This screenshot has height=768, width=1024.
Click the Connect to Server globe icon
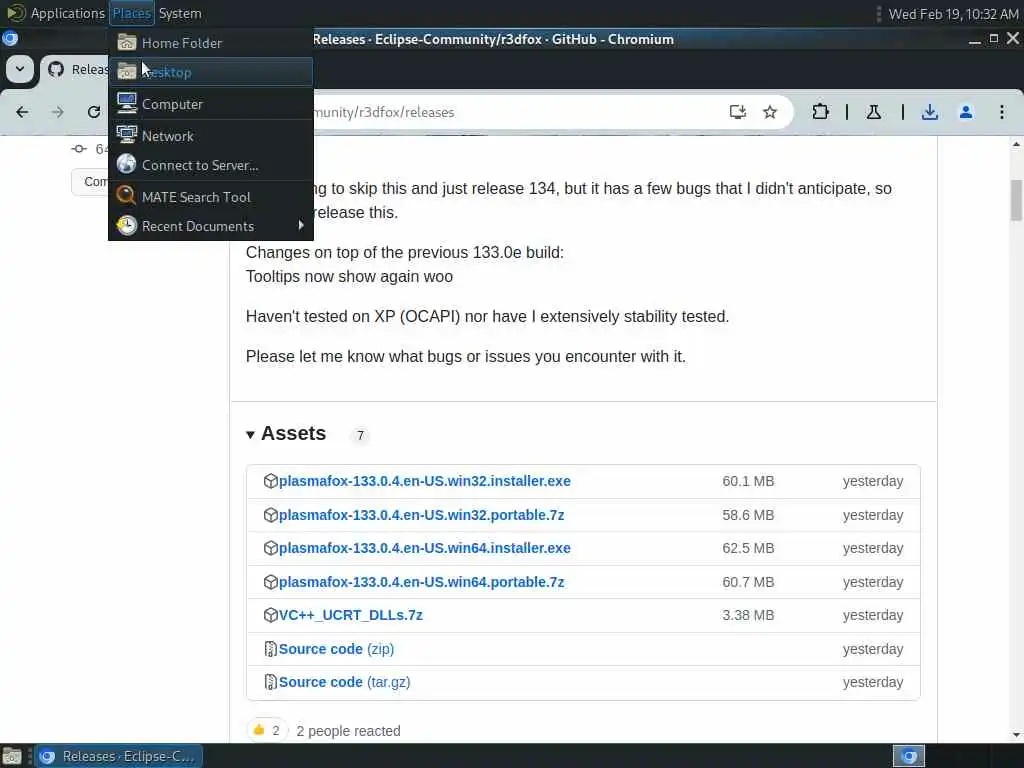(127, 164)
